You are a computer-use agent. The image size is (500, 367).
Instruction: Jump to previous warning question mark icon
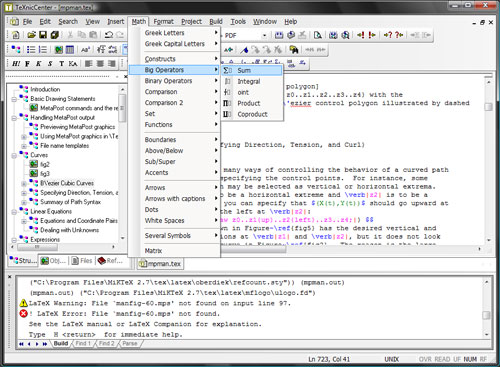pyautogui.click(x=388, y=35)
